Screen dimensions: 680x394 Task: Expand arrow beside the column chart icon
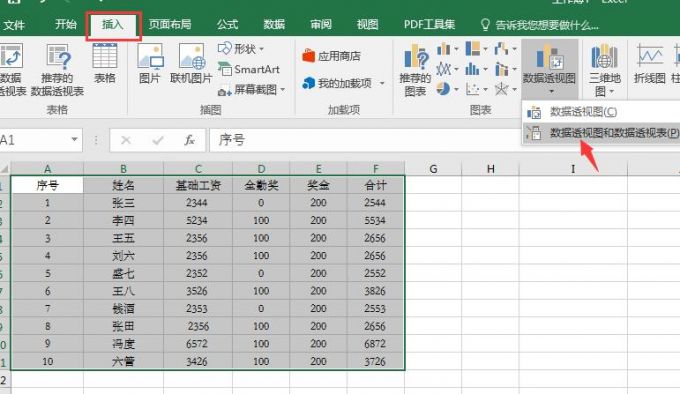pyautogui.click(x=456, y=49)
